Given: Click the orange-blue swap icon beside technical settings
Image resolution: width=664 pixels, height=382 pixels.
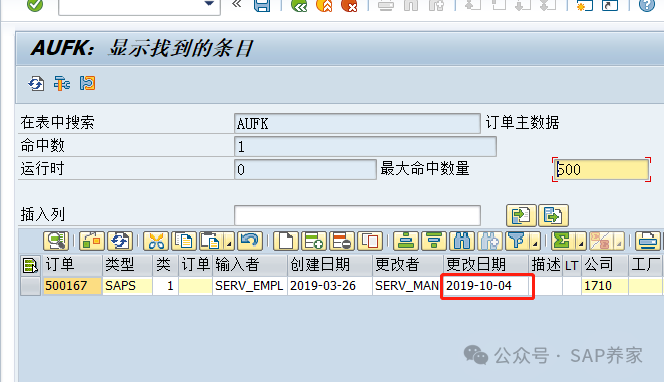Looking at the screenshot, I should 87,83.
